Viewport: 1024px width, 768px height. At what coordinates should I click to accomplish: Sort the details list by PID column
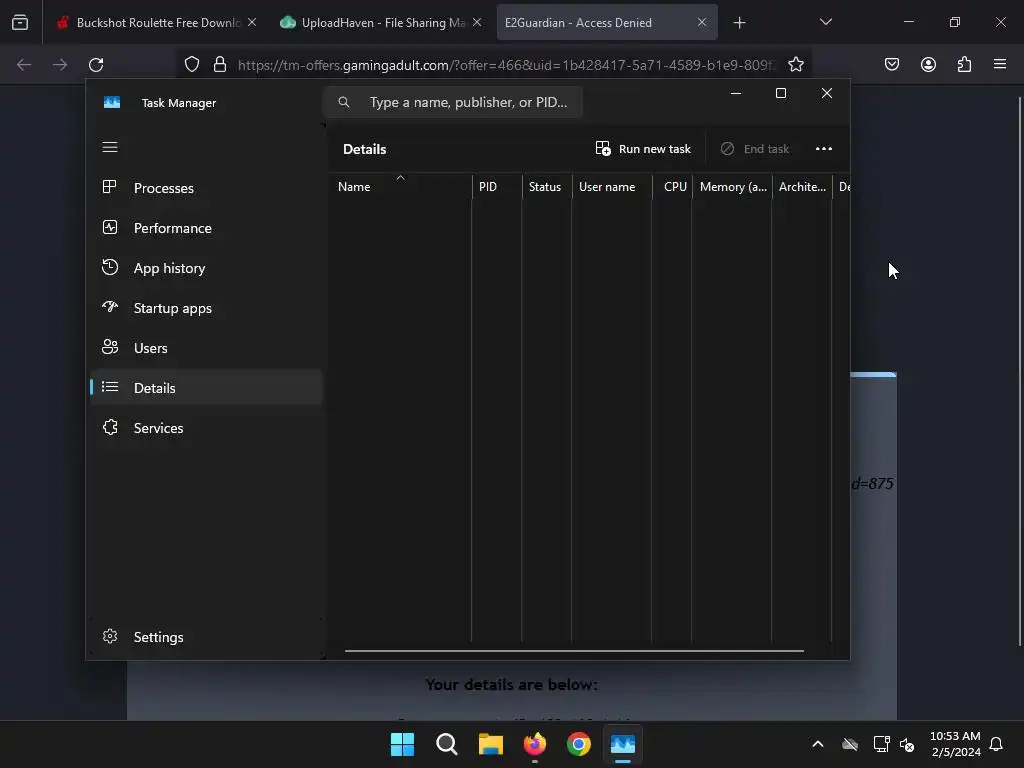pos(497,186)
